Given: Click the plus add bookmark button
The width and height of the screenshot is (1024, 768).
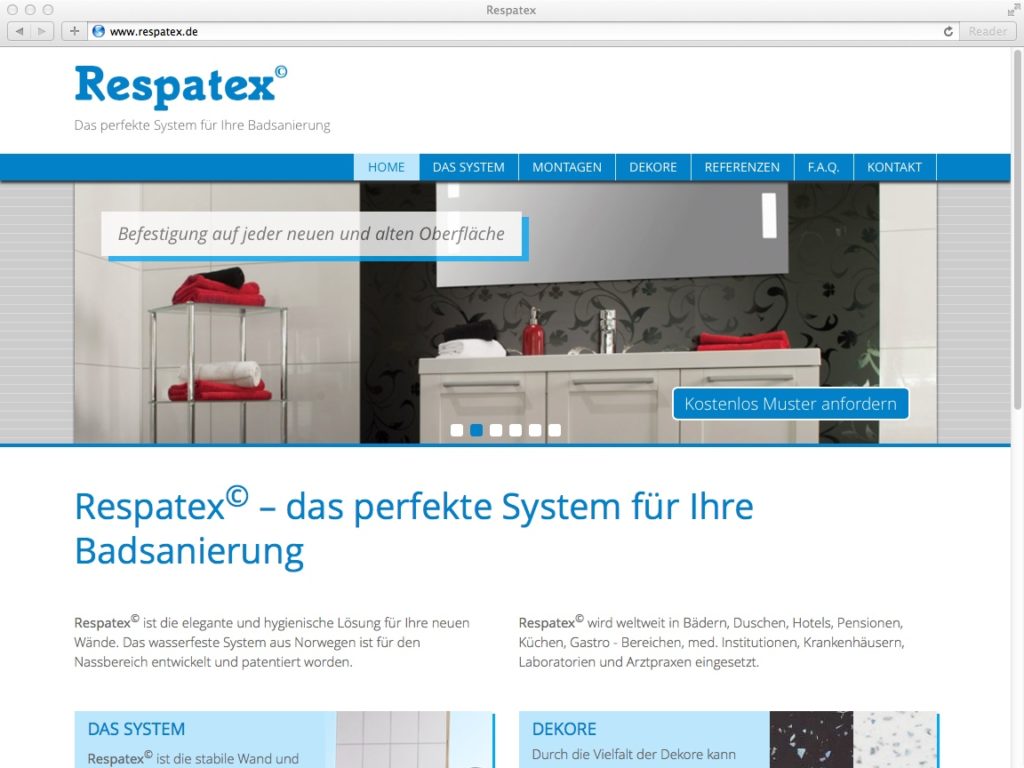Looking at the screenshot, I should (x=74, y=31).
